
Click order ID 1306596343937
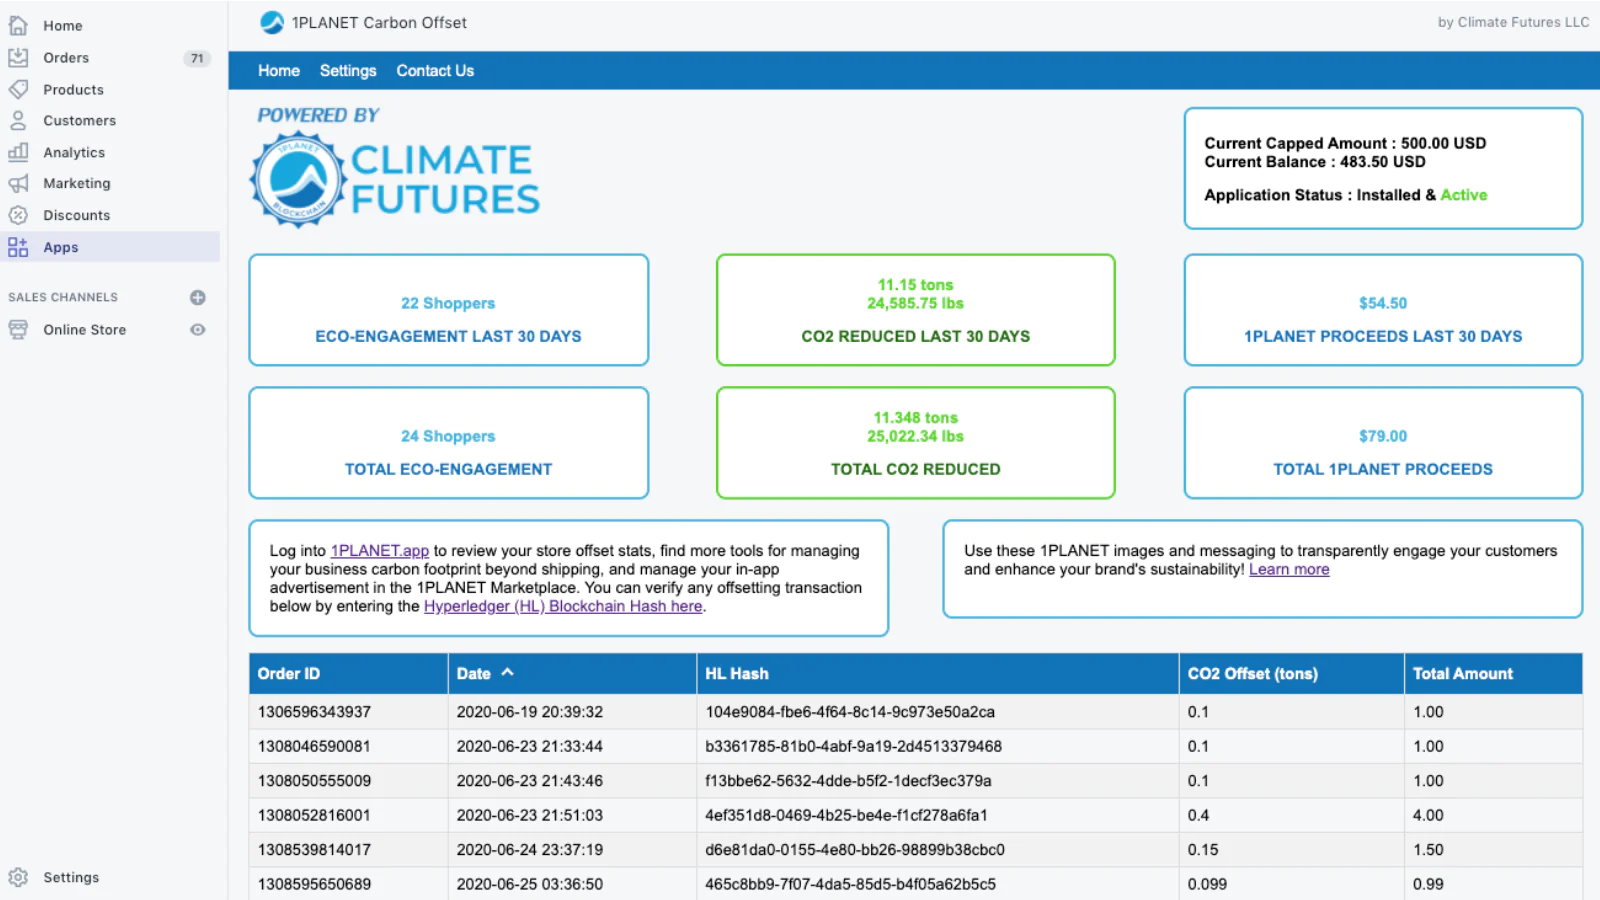[314, 712]
